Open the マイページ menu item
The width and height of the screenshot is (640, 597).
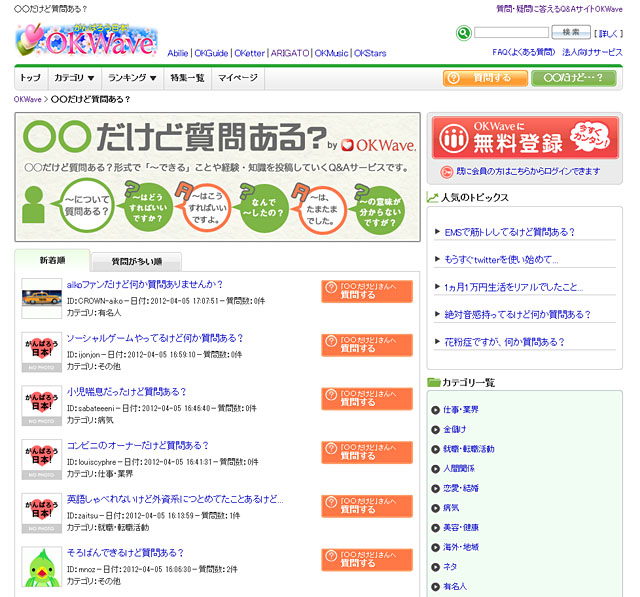[x=238, y=78]
